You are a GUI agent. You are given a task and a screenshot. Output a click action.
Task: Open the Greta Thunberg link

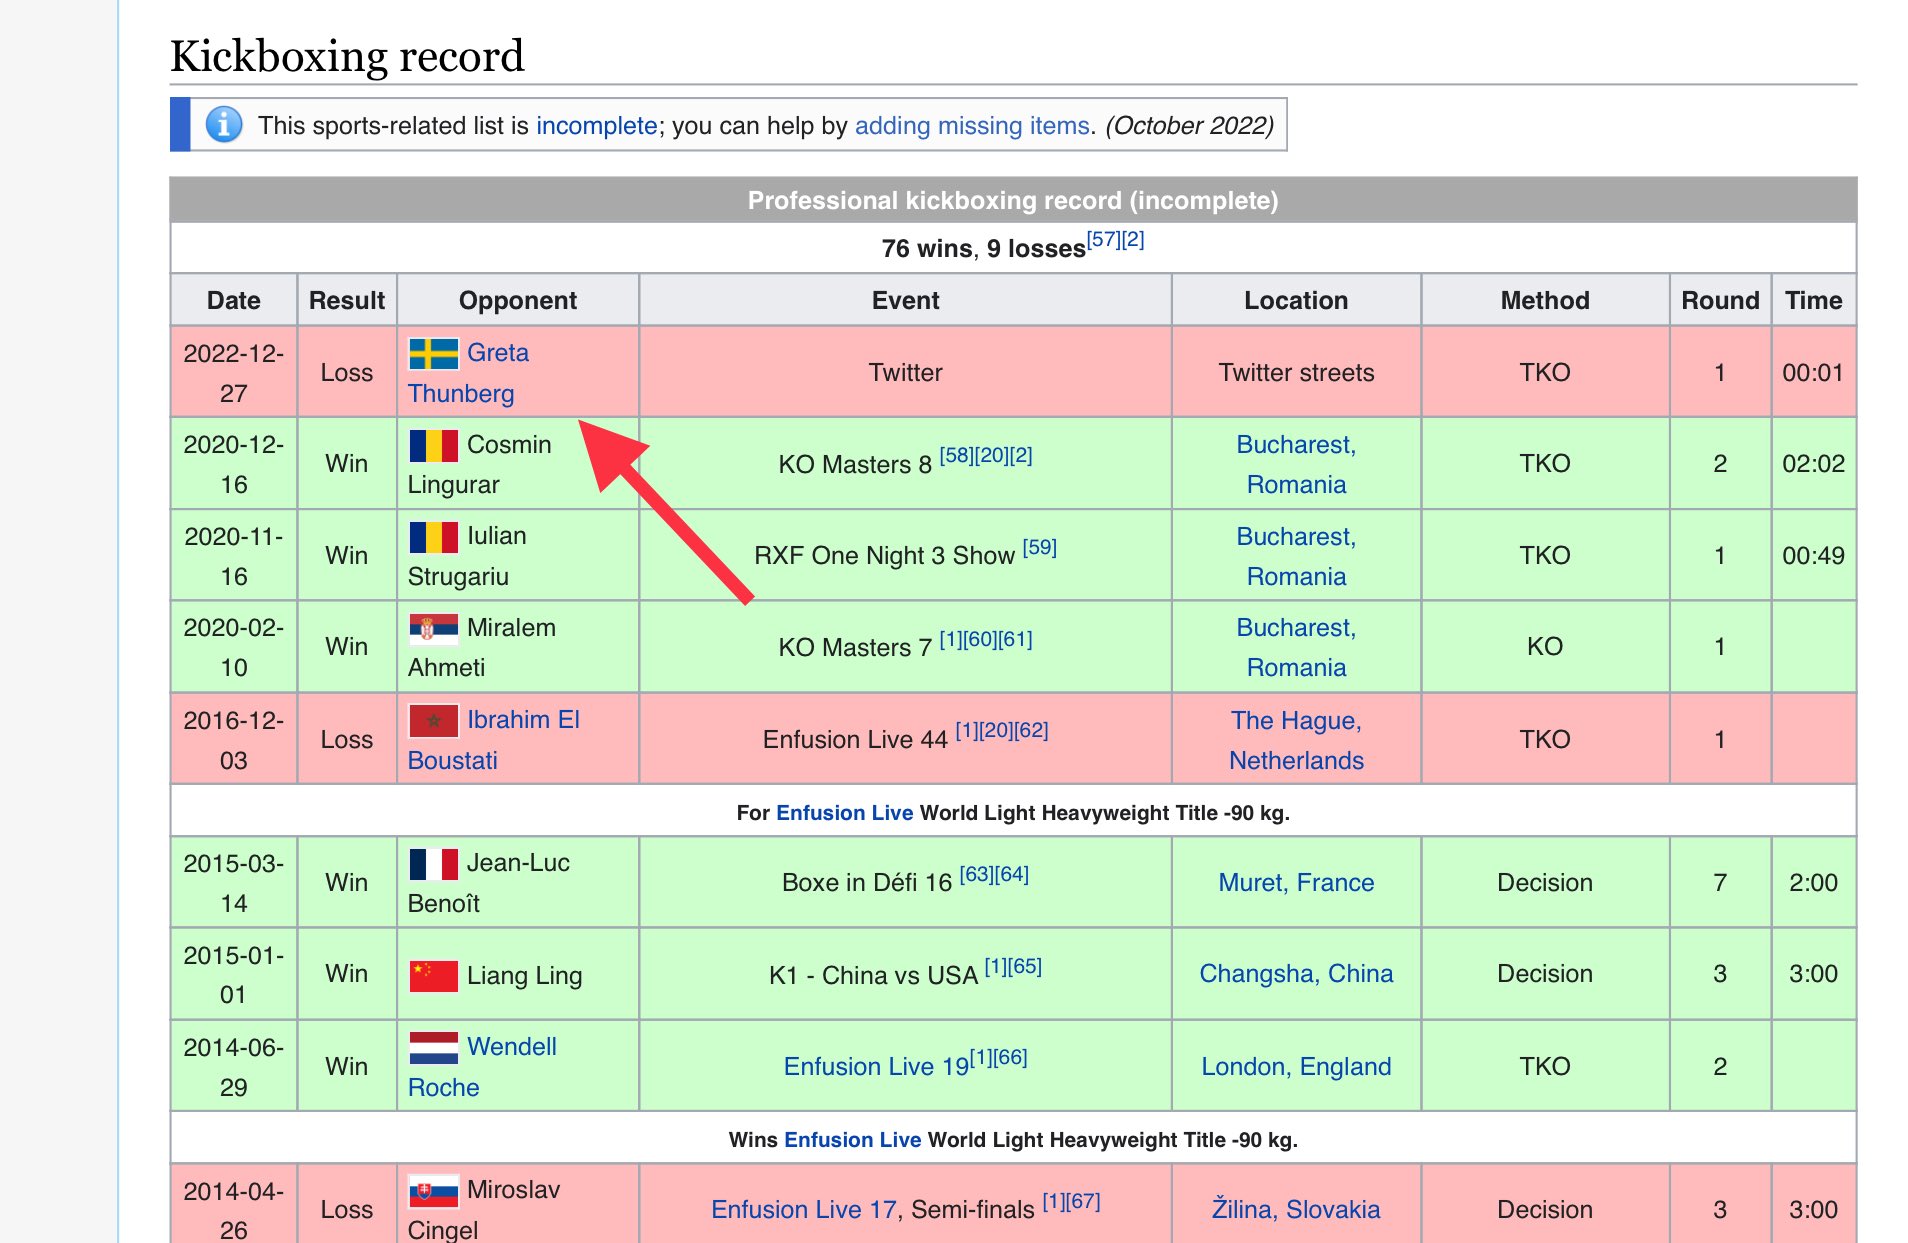click(x=469, y=373)
